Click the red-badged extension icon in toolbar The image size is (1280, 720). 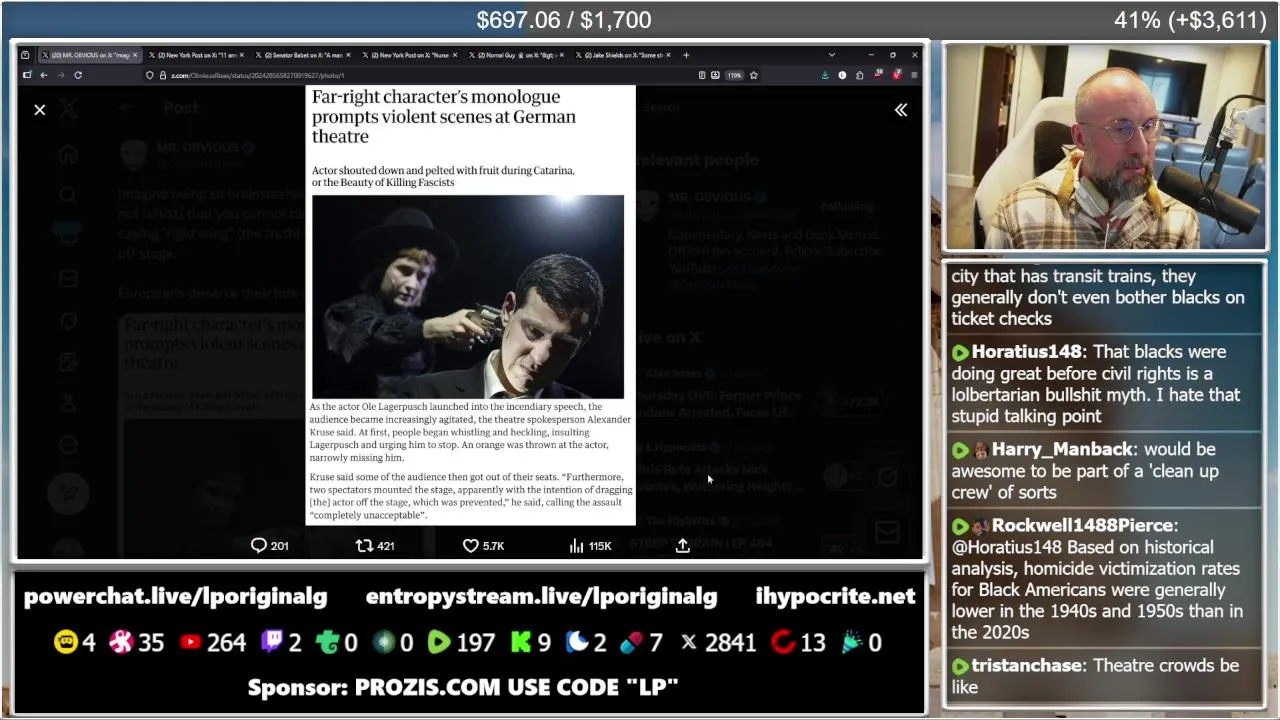[x=897, y=75]
